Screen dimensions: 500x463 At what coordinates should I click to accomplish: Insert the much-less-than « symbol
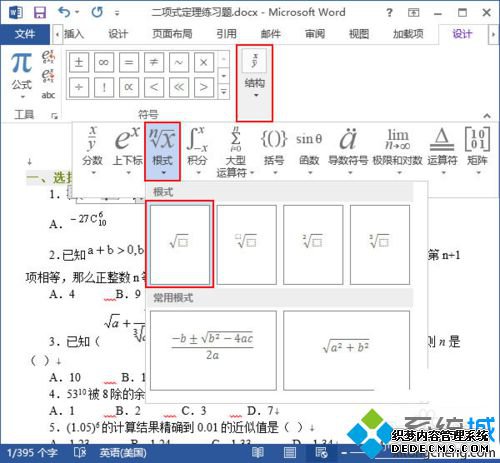click(179, 87)
